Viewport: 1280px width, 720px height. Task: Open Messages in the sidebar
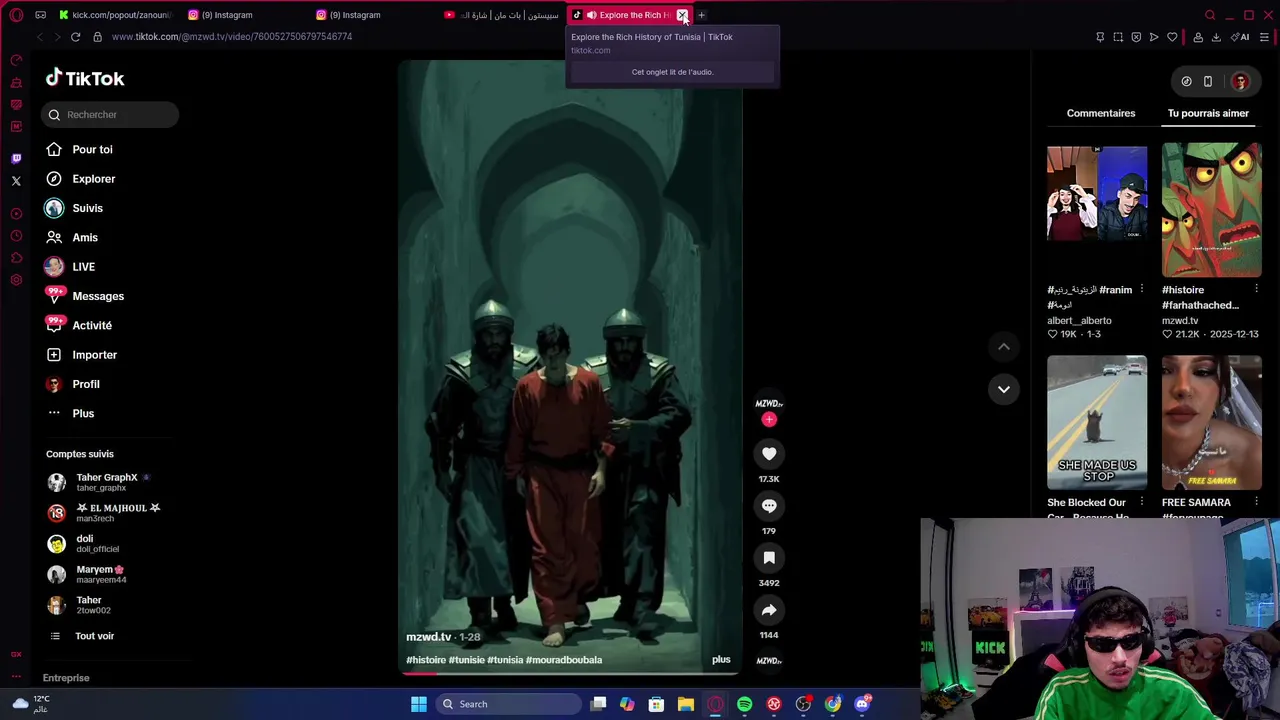98,296
